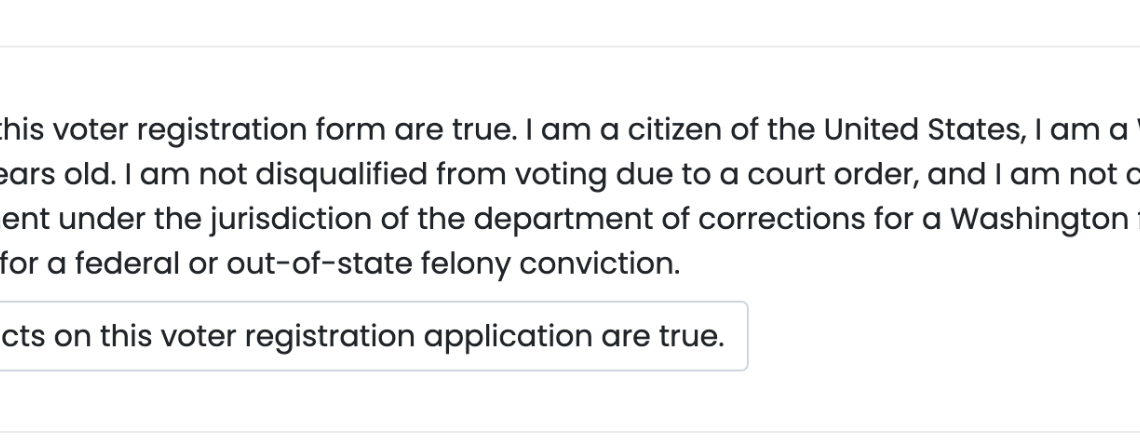Check the 'voter registration application are true' box
The image size is (1140, 445).
(x=373, y=336)
